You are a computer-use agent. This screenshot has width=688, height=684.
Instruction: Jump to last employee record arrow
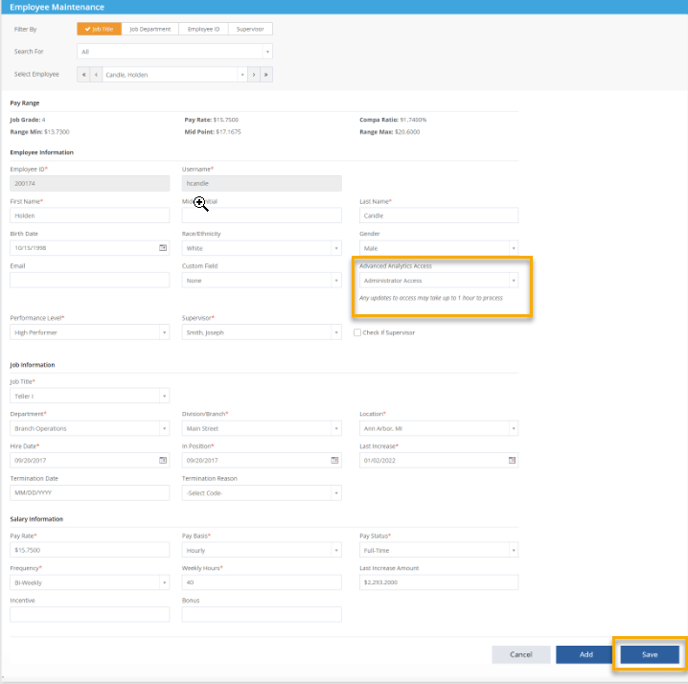(266, 75)
